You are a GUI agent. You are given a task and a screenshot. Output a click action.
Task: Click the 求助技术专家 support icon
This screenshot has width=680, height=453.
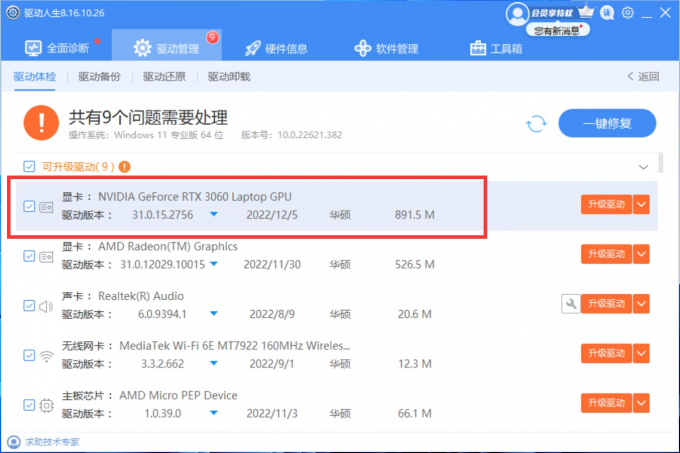[14, 442]
